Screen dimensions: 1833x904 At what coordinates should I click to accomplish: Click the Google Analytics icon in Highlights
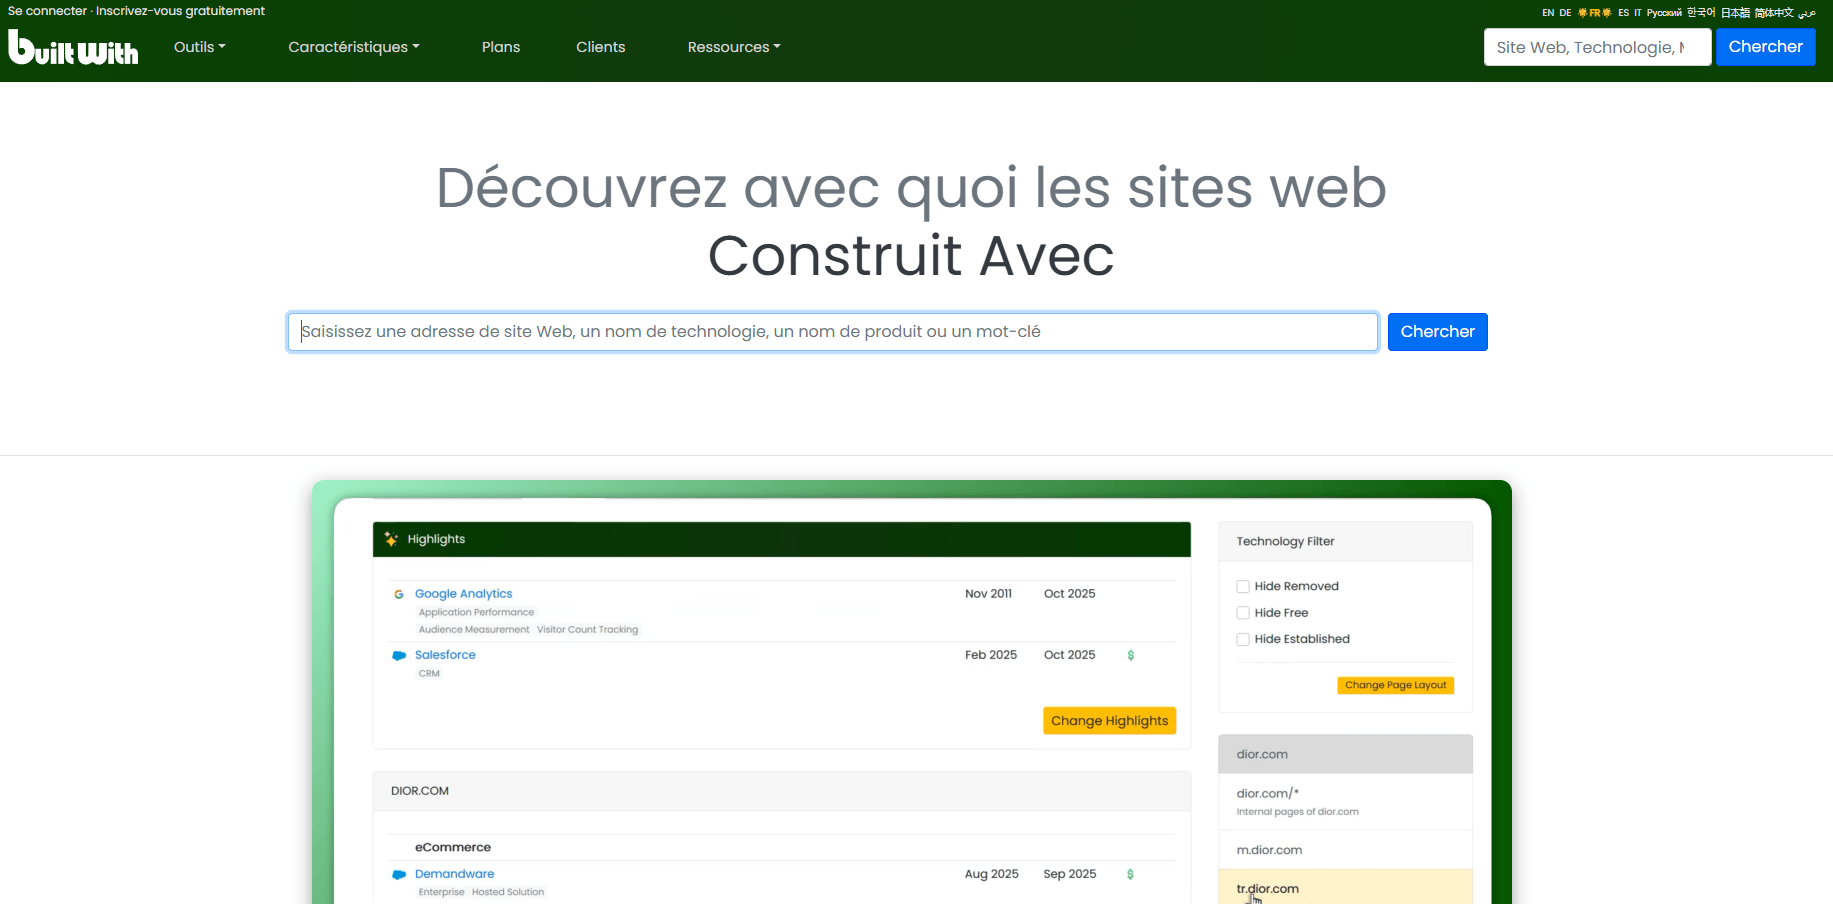398,593
